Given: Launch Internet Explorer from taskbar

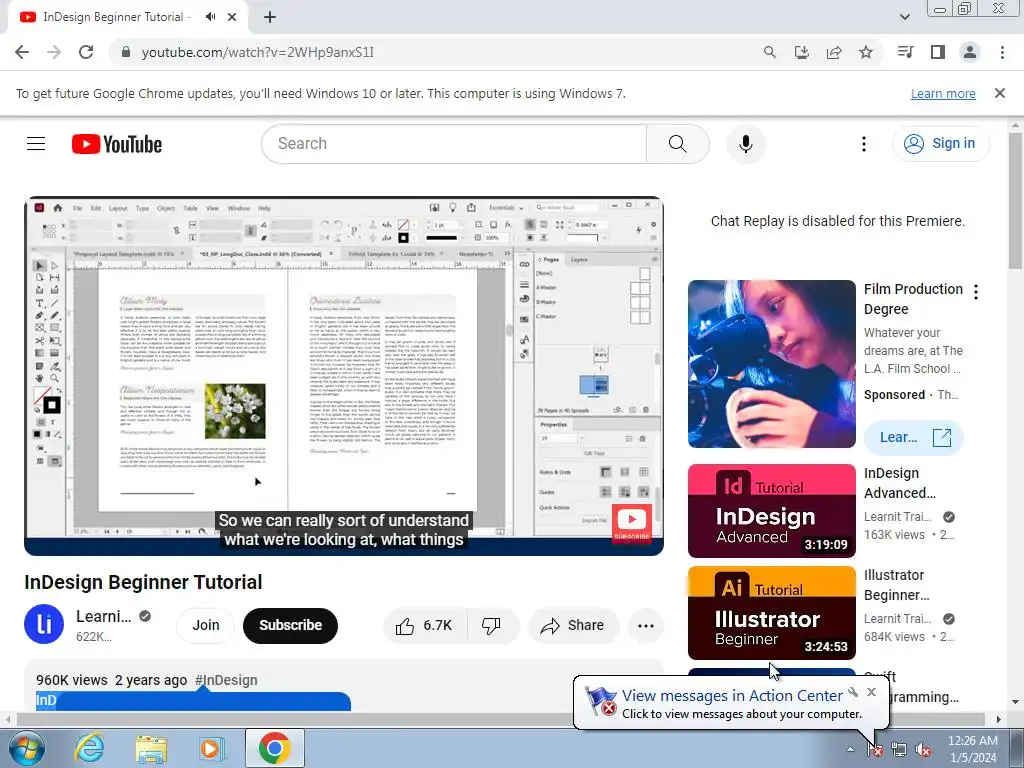Looking at the screenshot, I should tap(89, 748).
